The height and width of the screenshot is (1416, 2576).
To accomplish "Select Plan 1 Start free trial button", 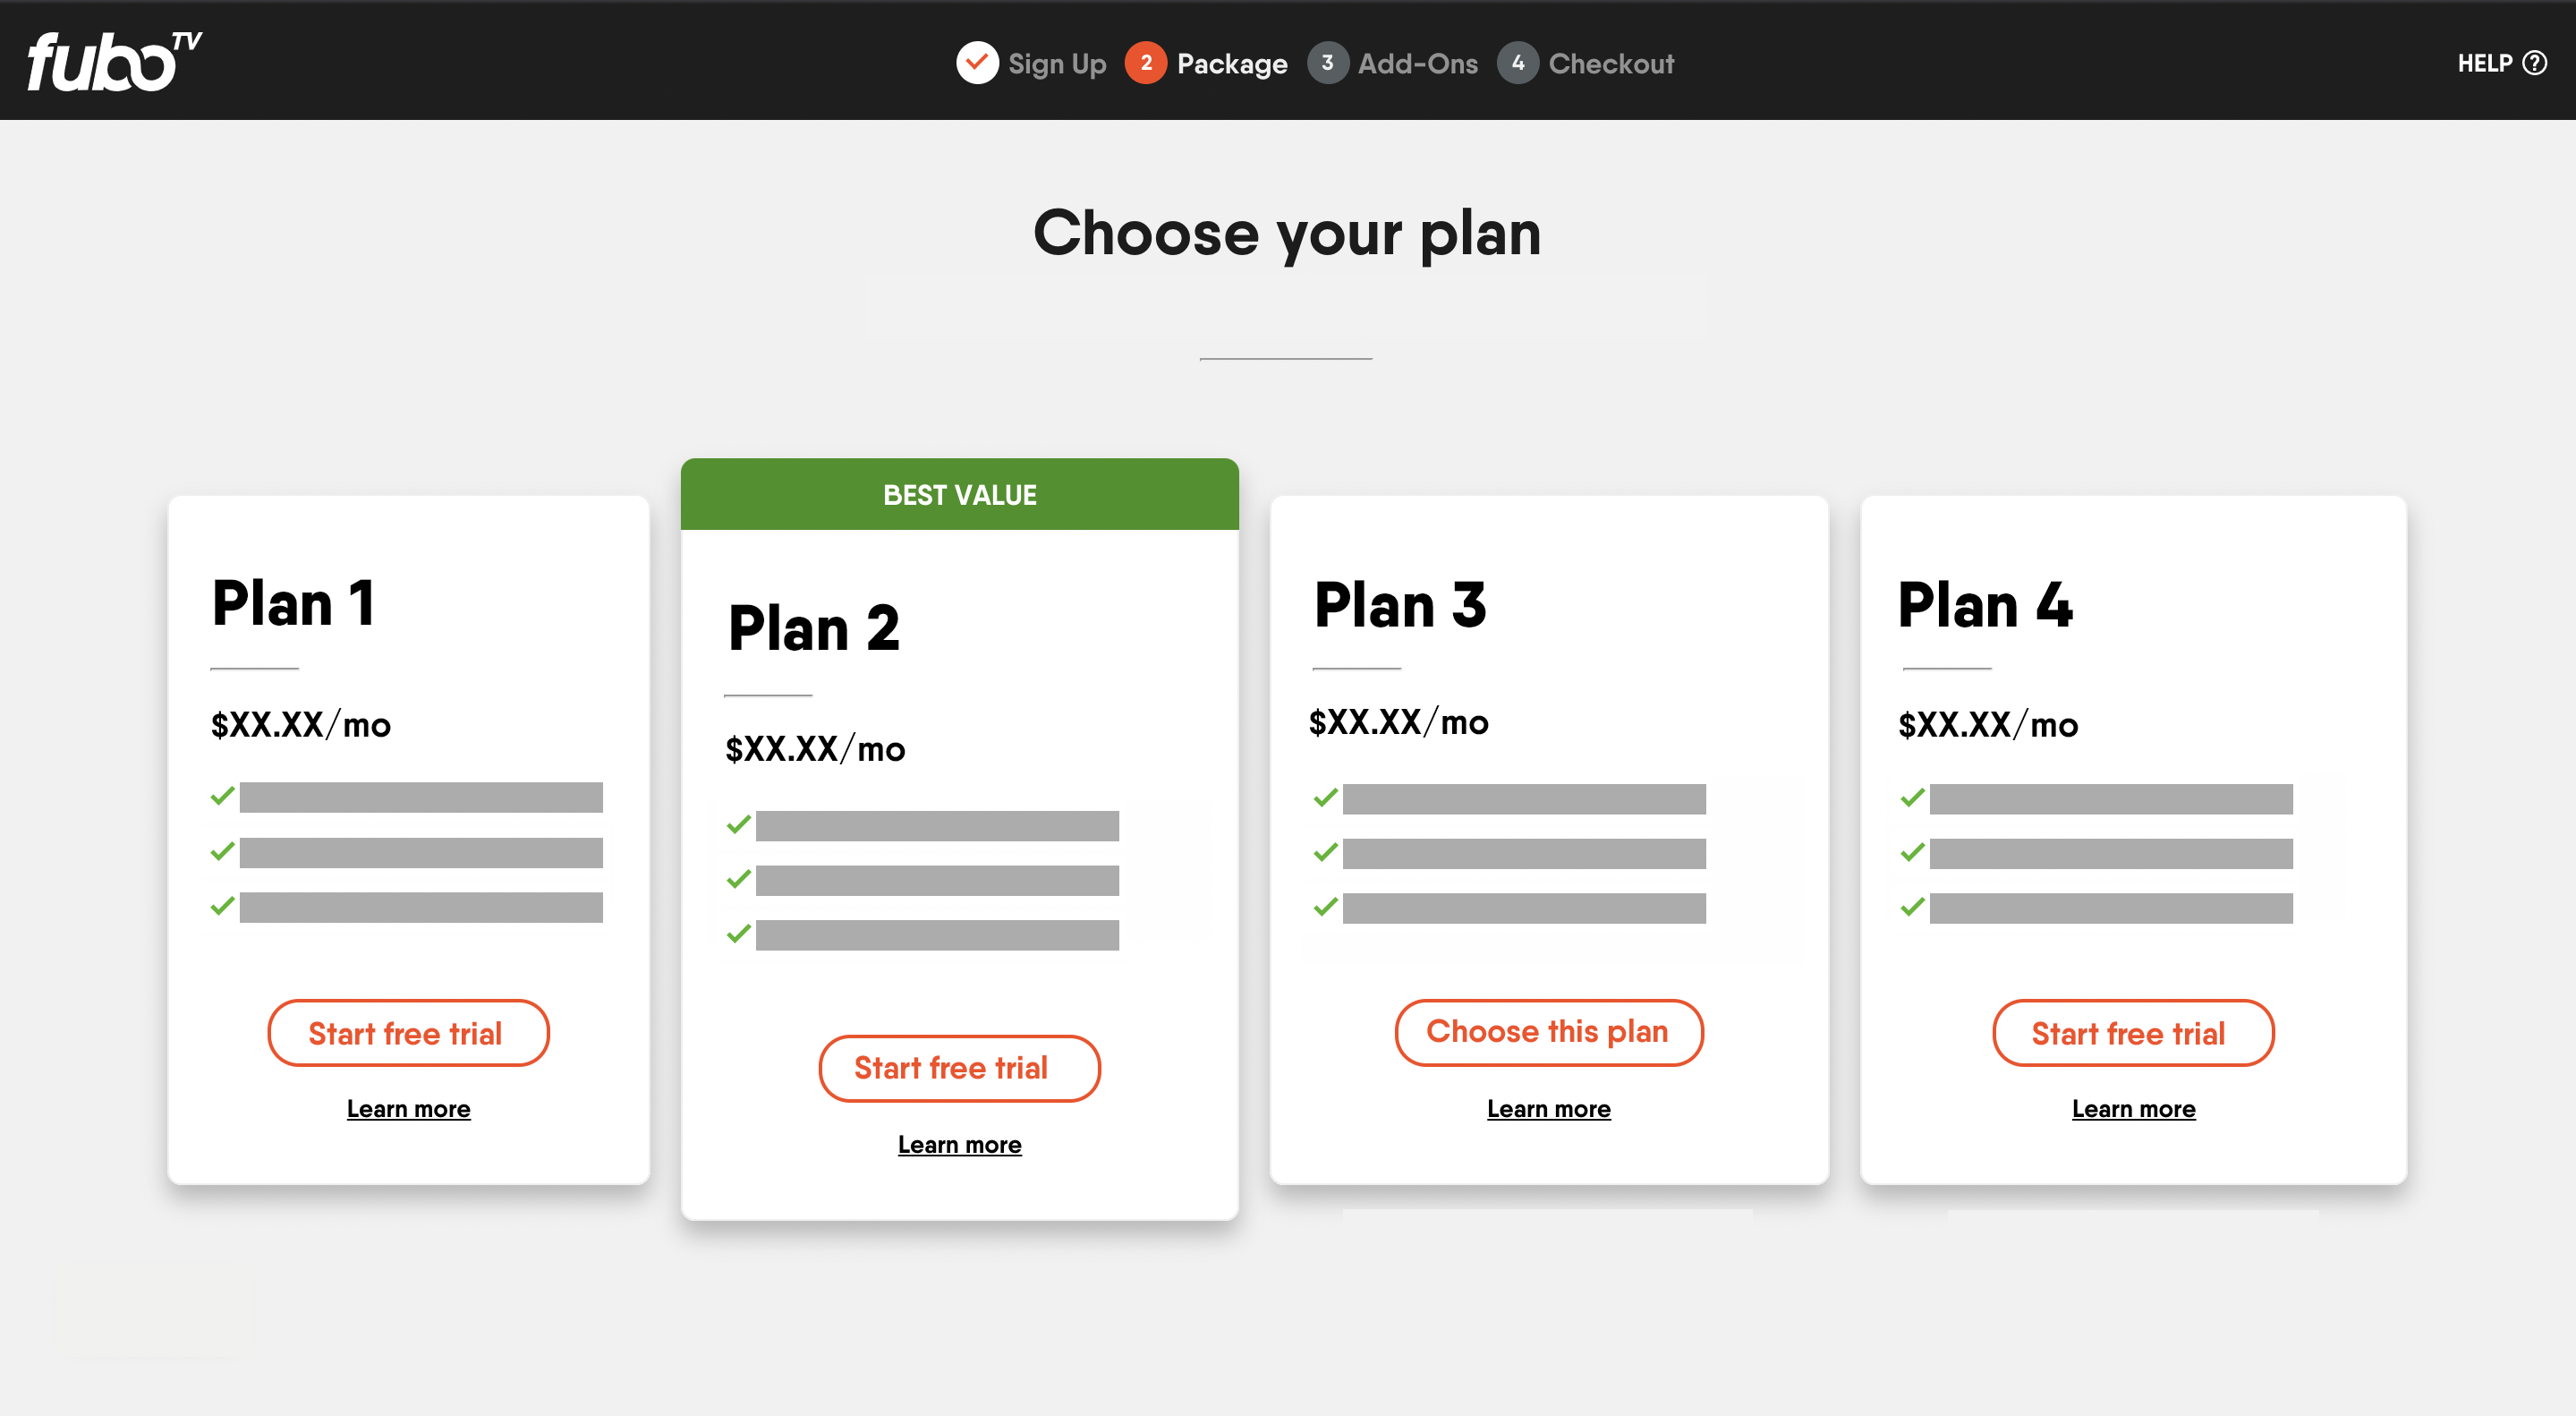I will coord(408,1032).
